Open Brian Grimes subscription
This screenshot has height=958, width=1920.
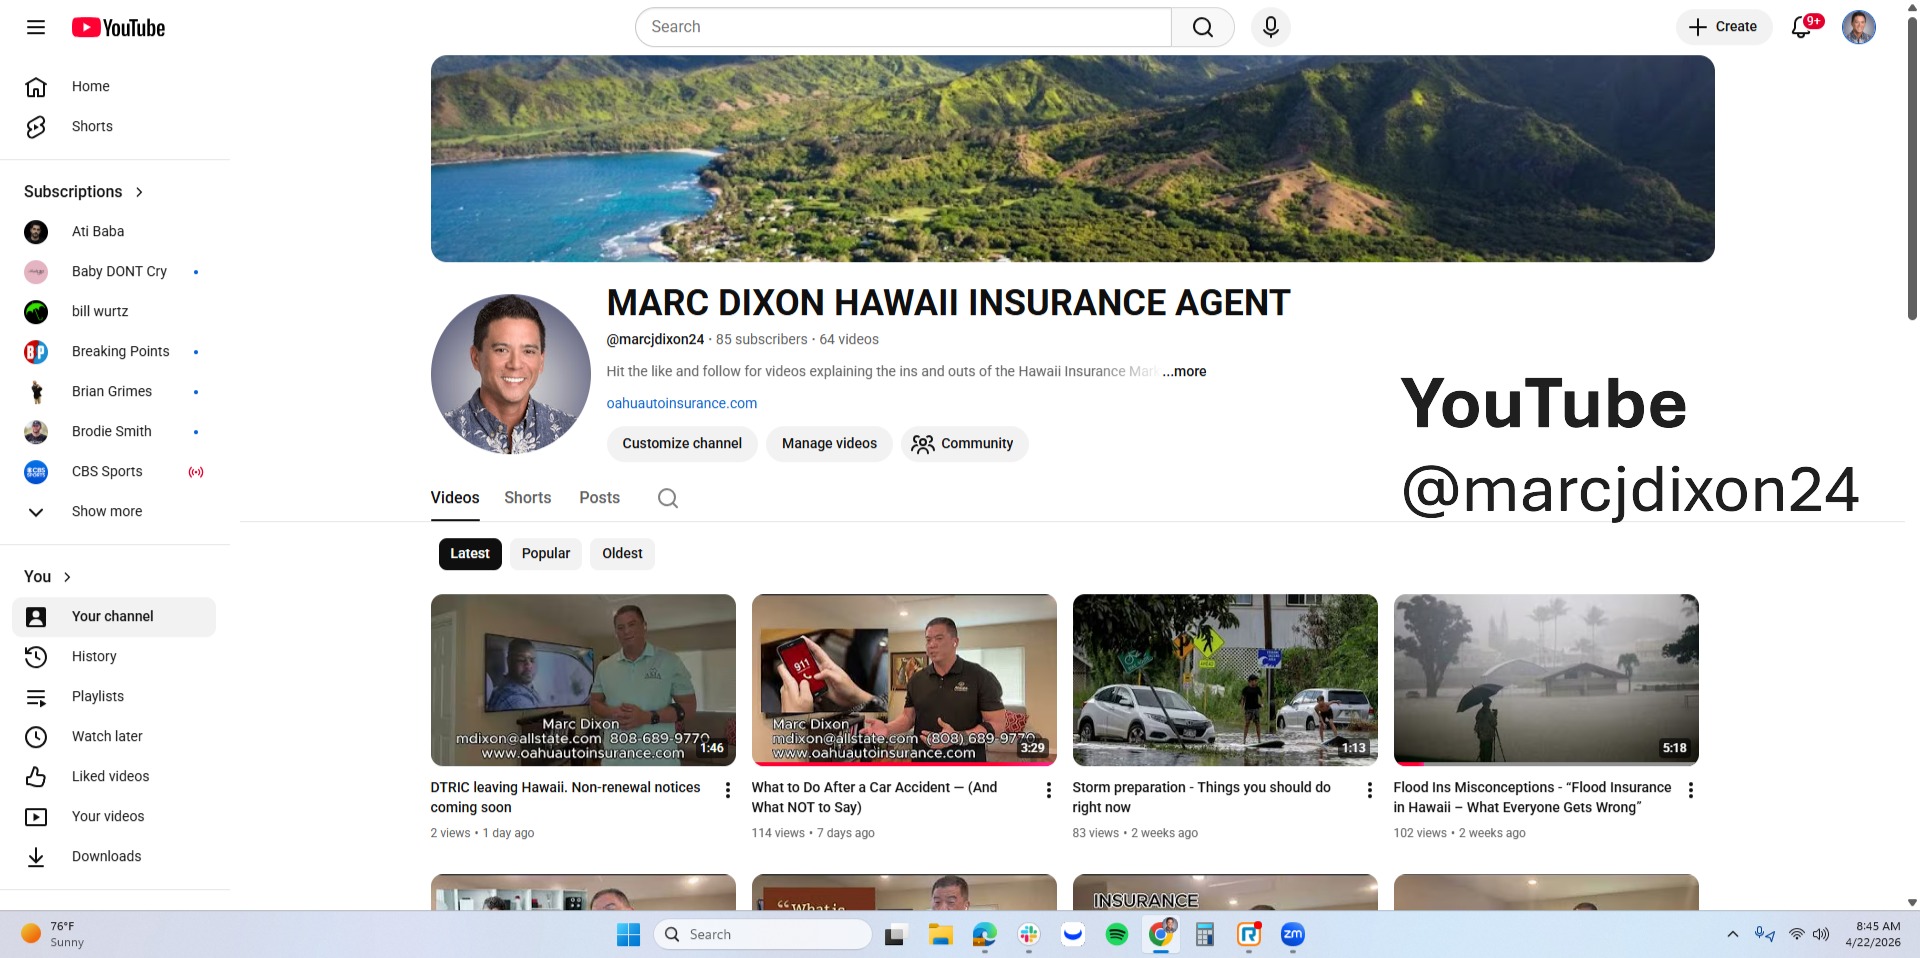pos(115,392)
